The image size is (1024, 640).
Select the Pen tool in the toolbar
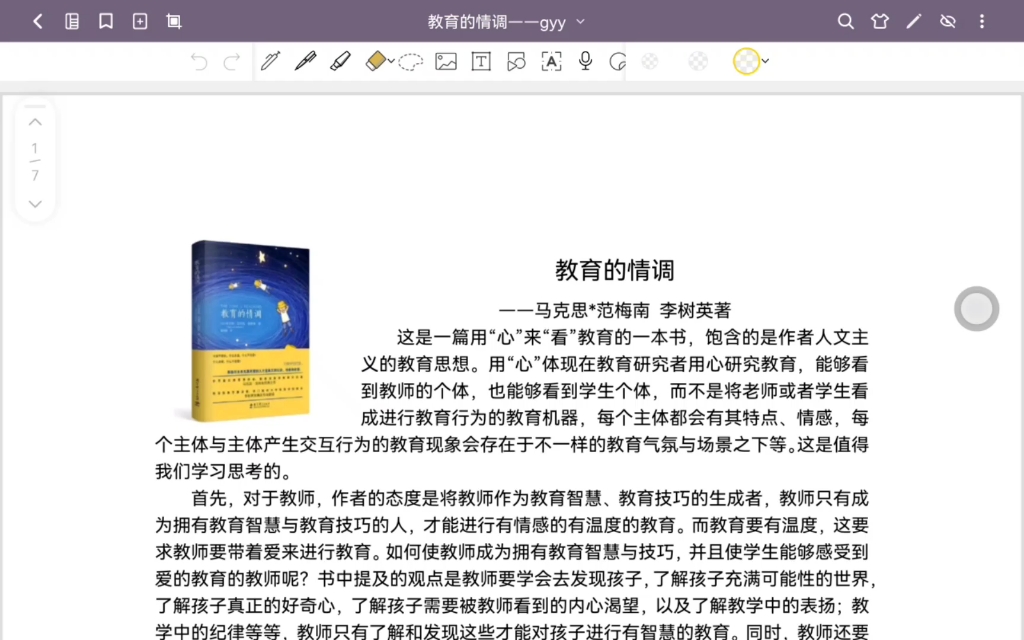point(303,61)
